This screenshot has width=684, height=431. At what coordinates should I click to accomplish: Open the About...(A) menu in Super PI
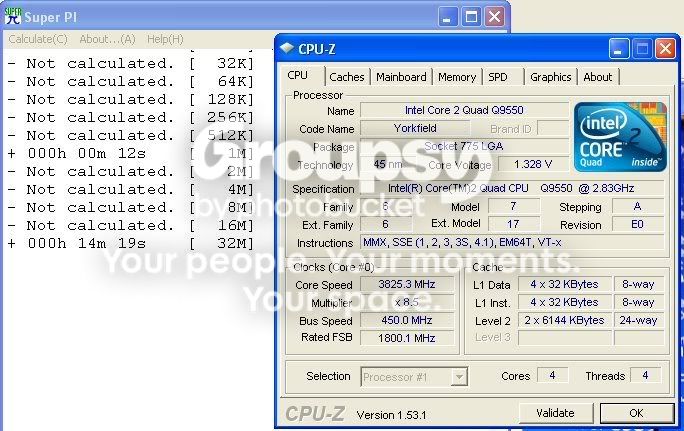(107, 39)
